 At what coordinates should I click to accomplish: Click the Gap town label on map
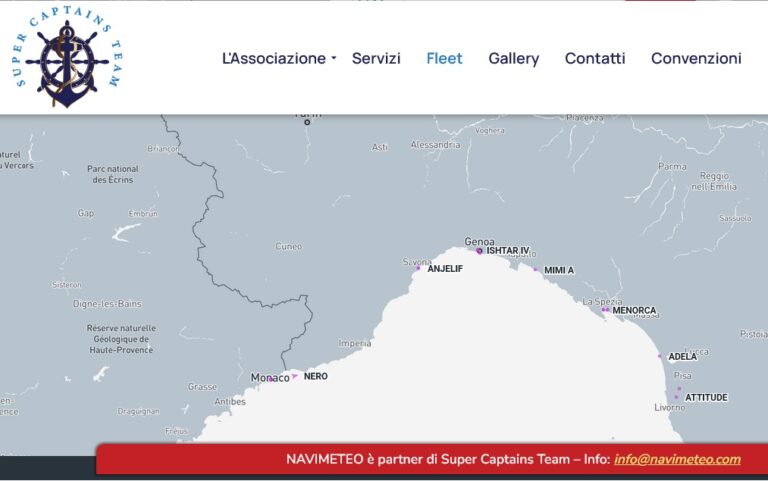pyautogui.click(x=86, y=213)
